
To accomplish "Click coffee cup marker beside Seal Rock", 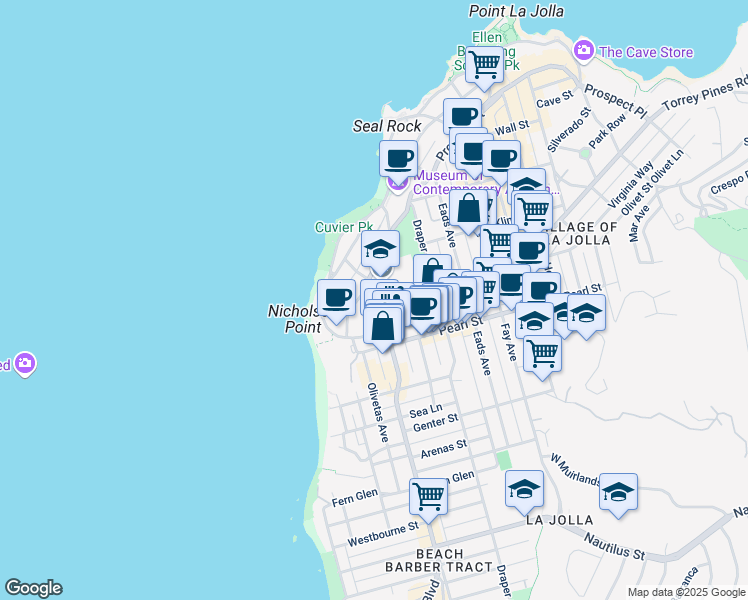I will point(399,161).
